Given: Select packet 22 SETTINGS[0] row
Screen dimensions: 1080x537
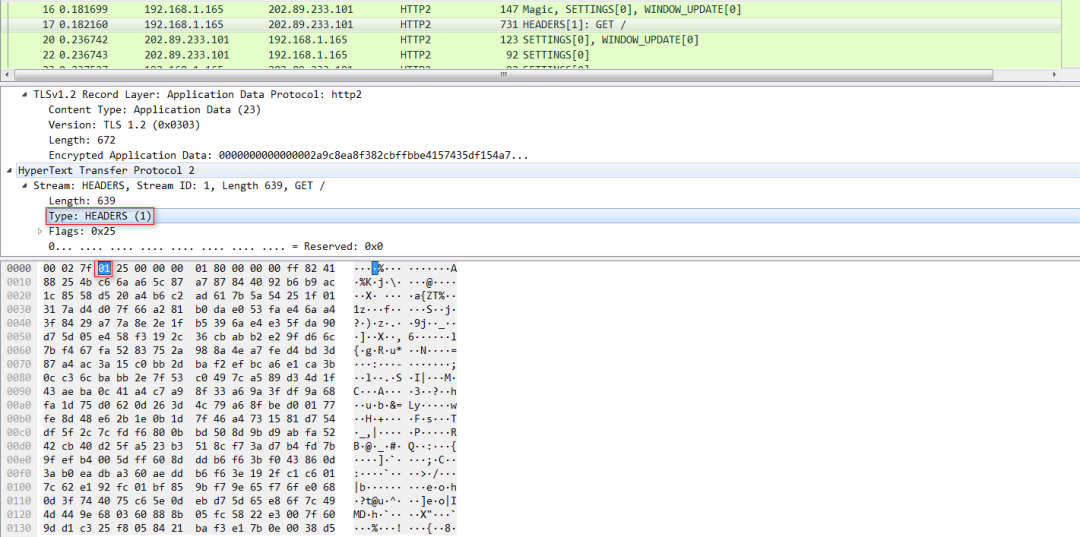Looking at the screenshot, I should (x=530, y=54).
